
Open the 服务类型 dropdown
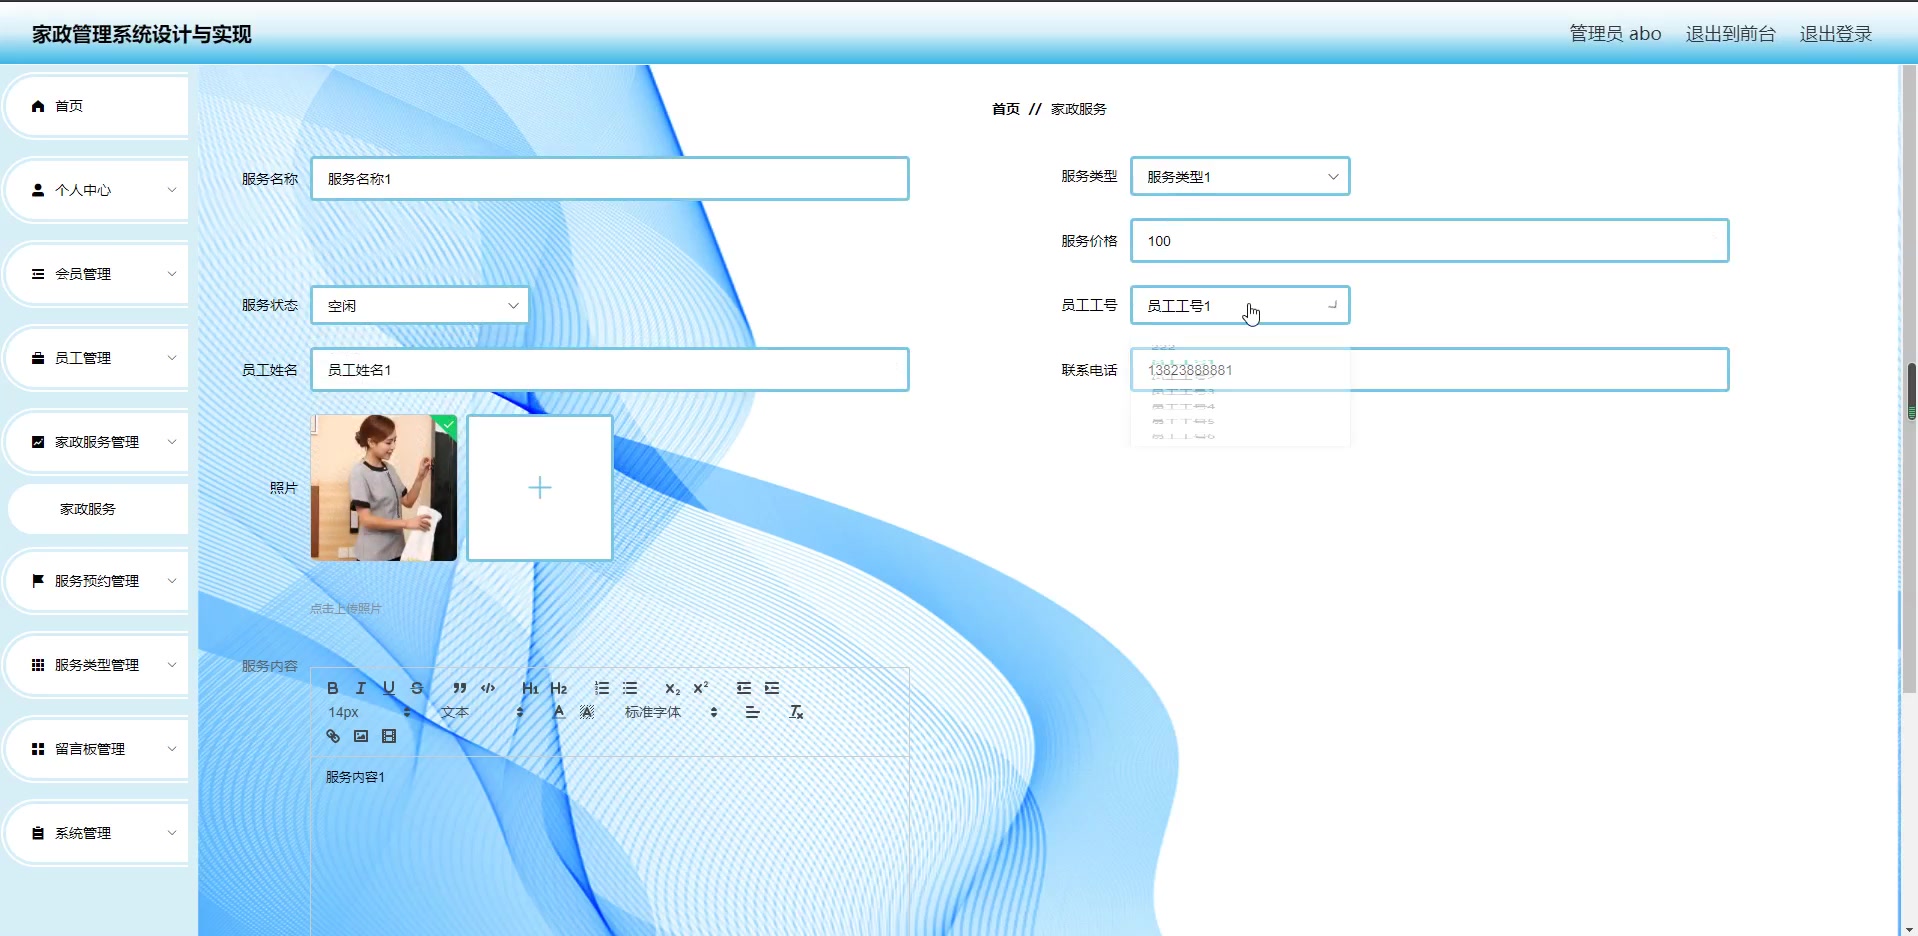pyautogui.click(x=1239, y=176)
